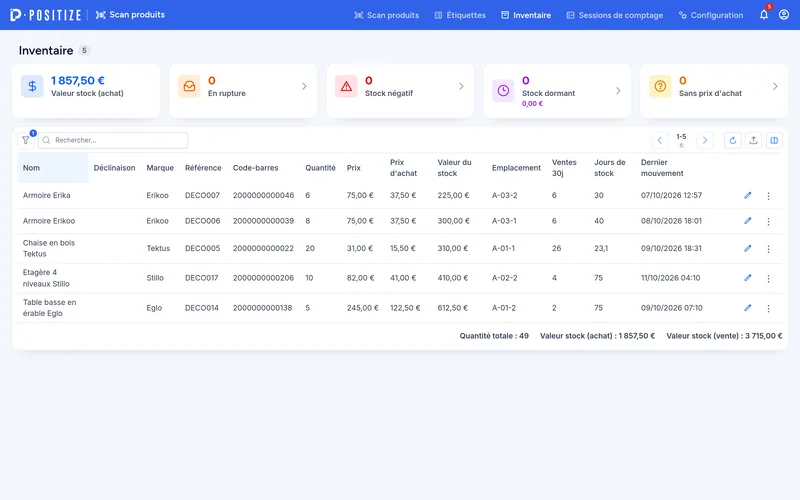This screenshot has height=500, width=800.
Task: Click date 11/10/2026 04:10
Action: pyautogui.click(x=670, y=278)
